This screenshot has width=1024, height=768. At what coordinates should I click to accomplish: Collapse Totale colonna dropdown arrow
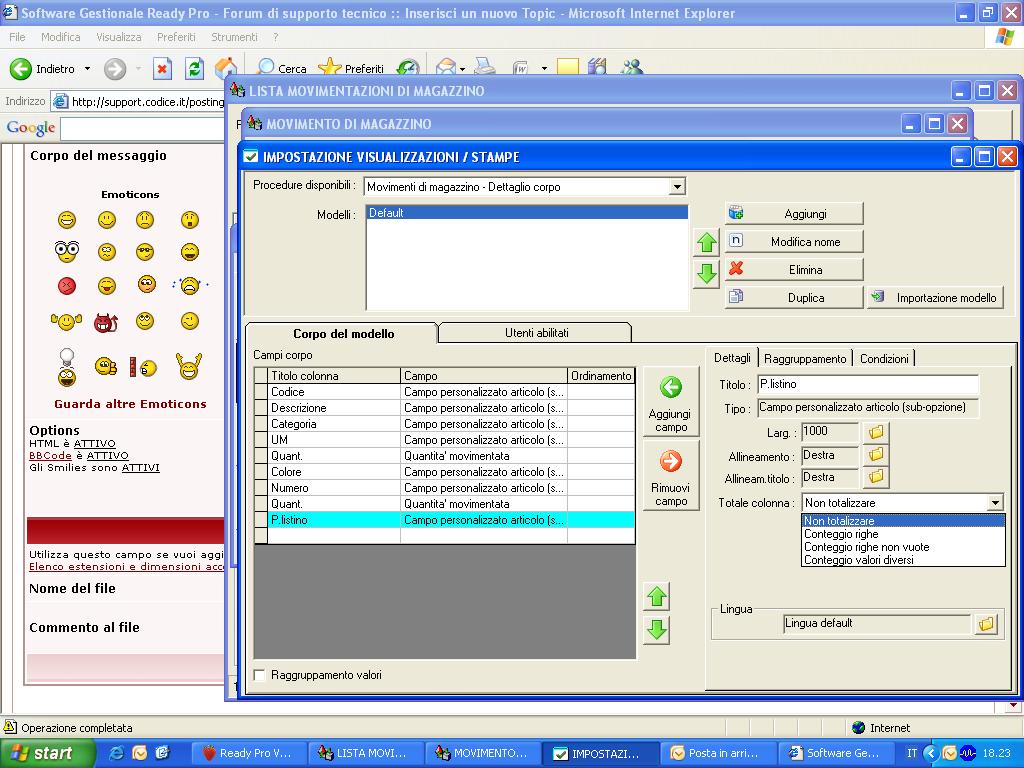click(995, 503)
